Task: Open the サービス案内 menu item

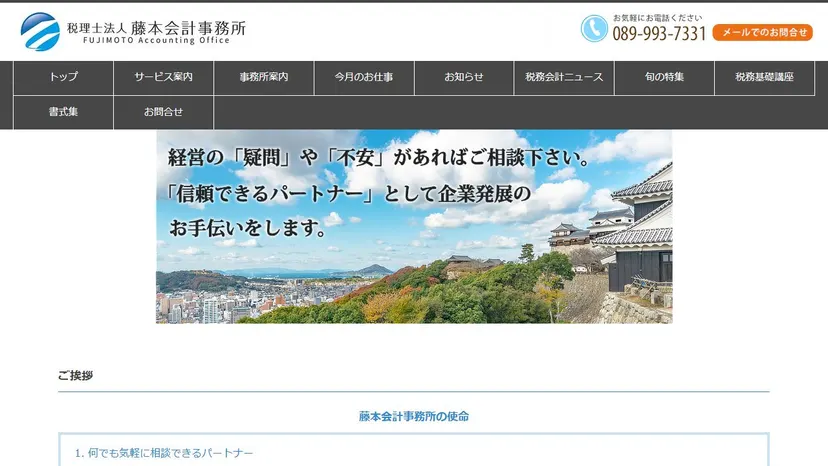Action: point(163,77)
